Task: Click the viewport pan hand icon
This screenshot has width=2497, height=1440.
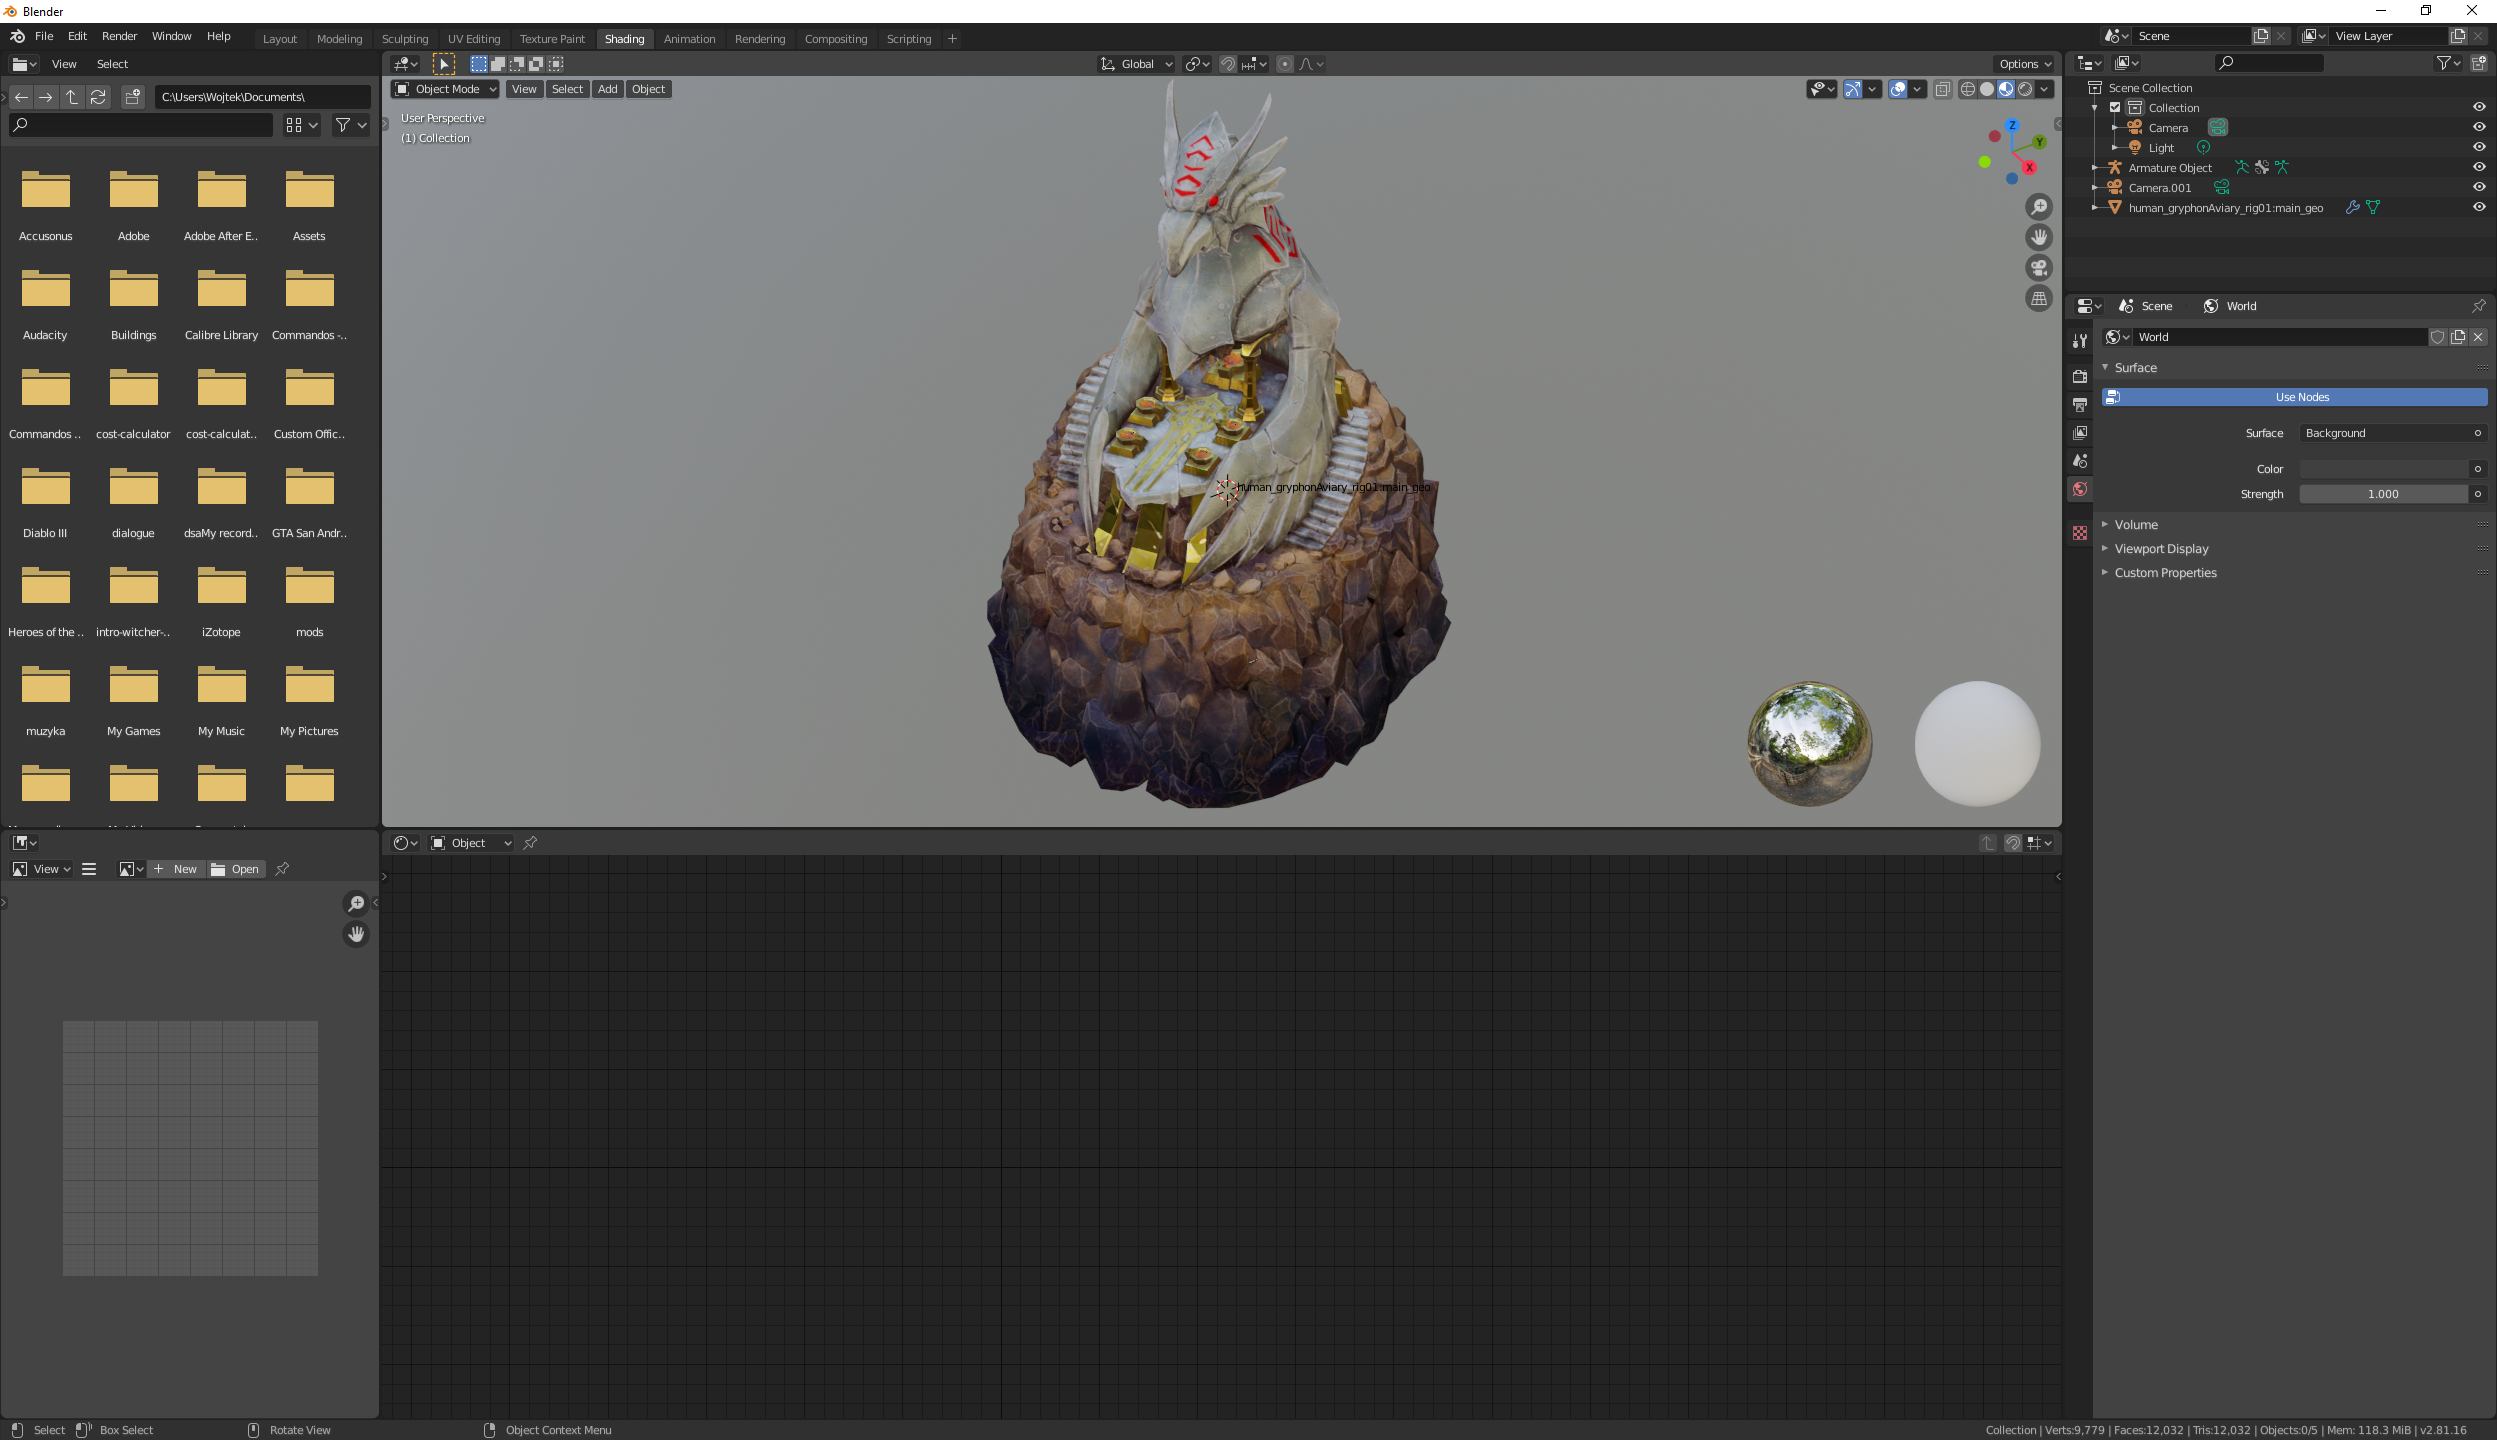Action: [2039, 237]
